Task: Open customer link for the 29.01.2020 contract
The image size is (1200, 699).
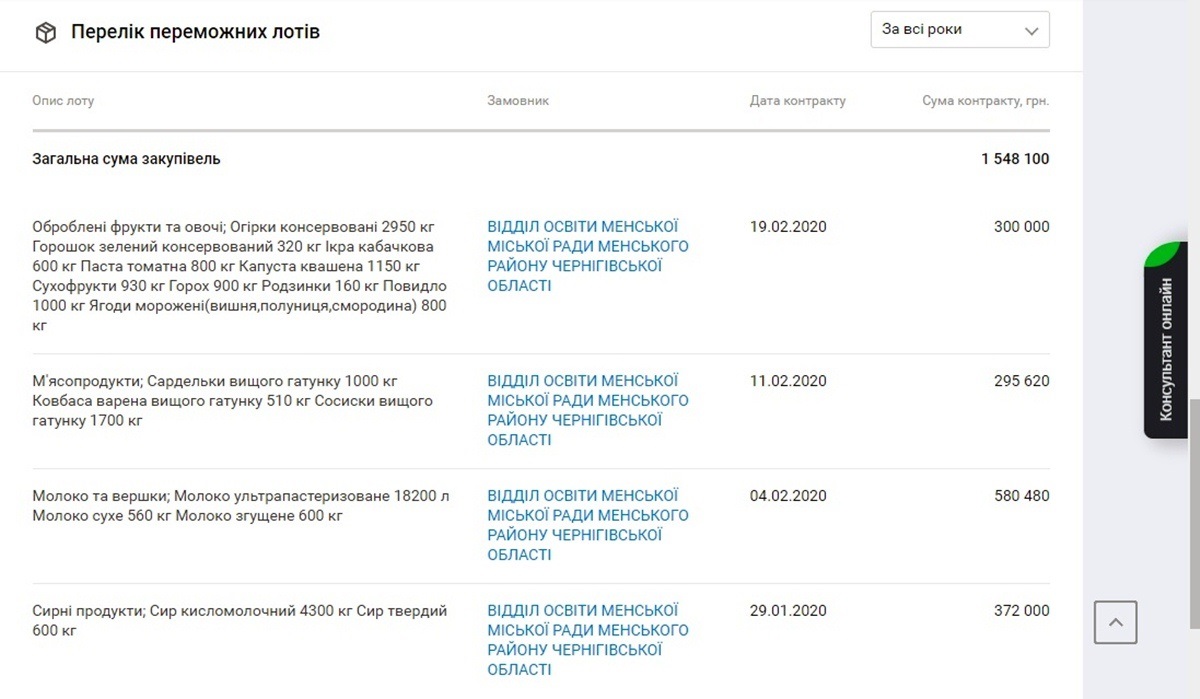Action: (588, 640)
